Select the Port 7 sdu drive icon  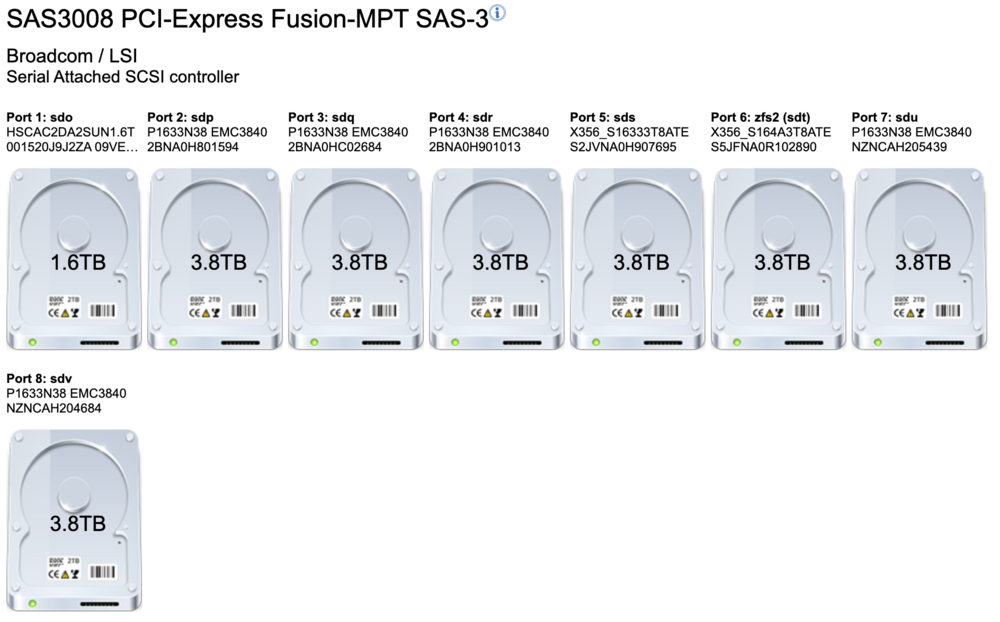point(920,258)
